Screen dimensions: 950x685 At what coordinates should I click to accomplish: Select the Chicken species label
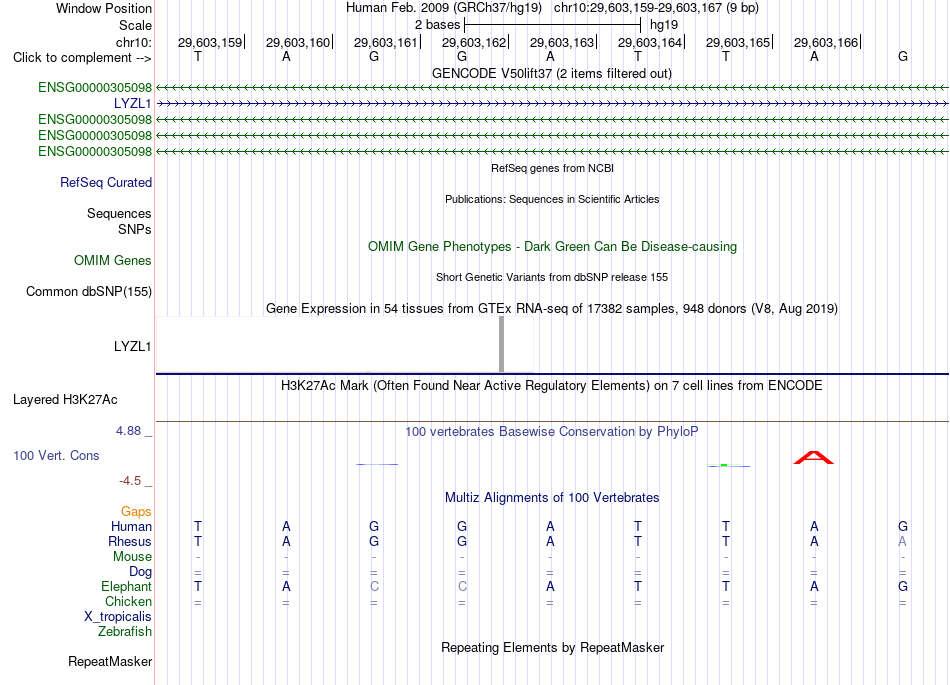128,601
